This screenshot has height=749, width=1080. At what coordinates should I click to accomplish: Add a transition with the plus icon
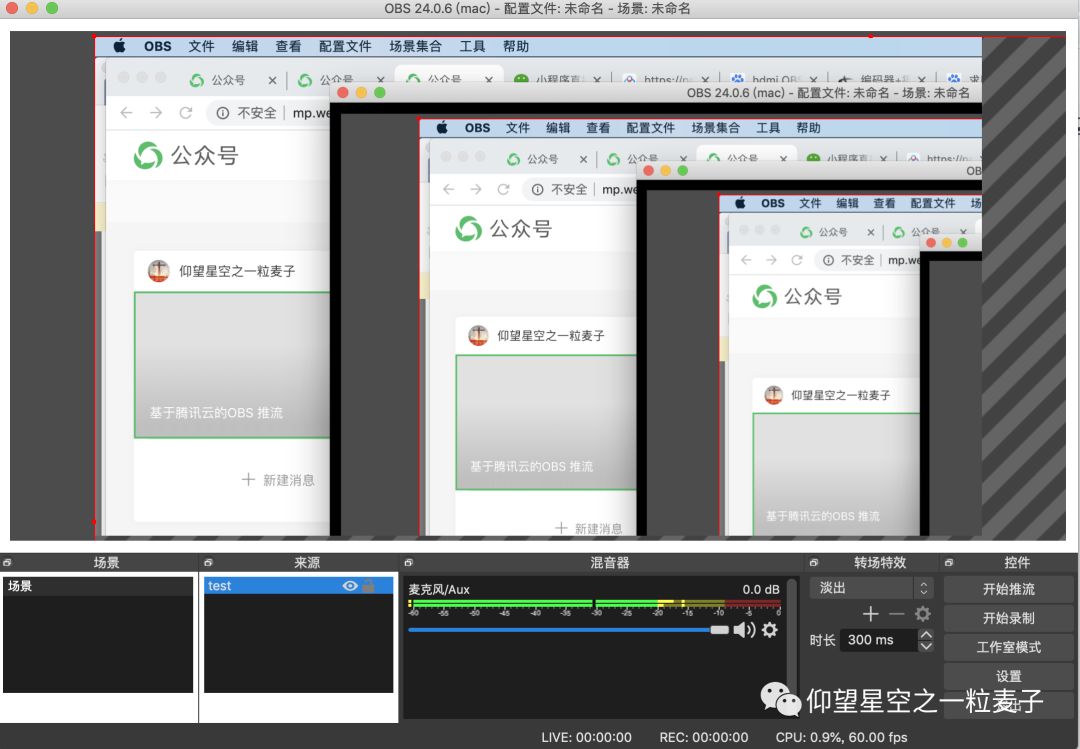point(871,613)
